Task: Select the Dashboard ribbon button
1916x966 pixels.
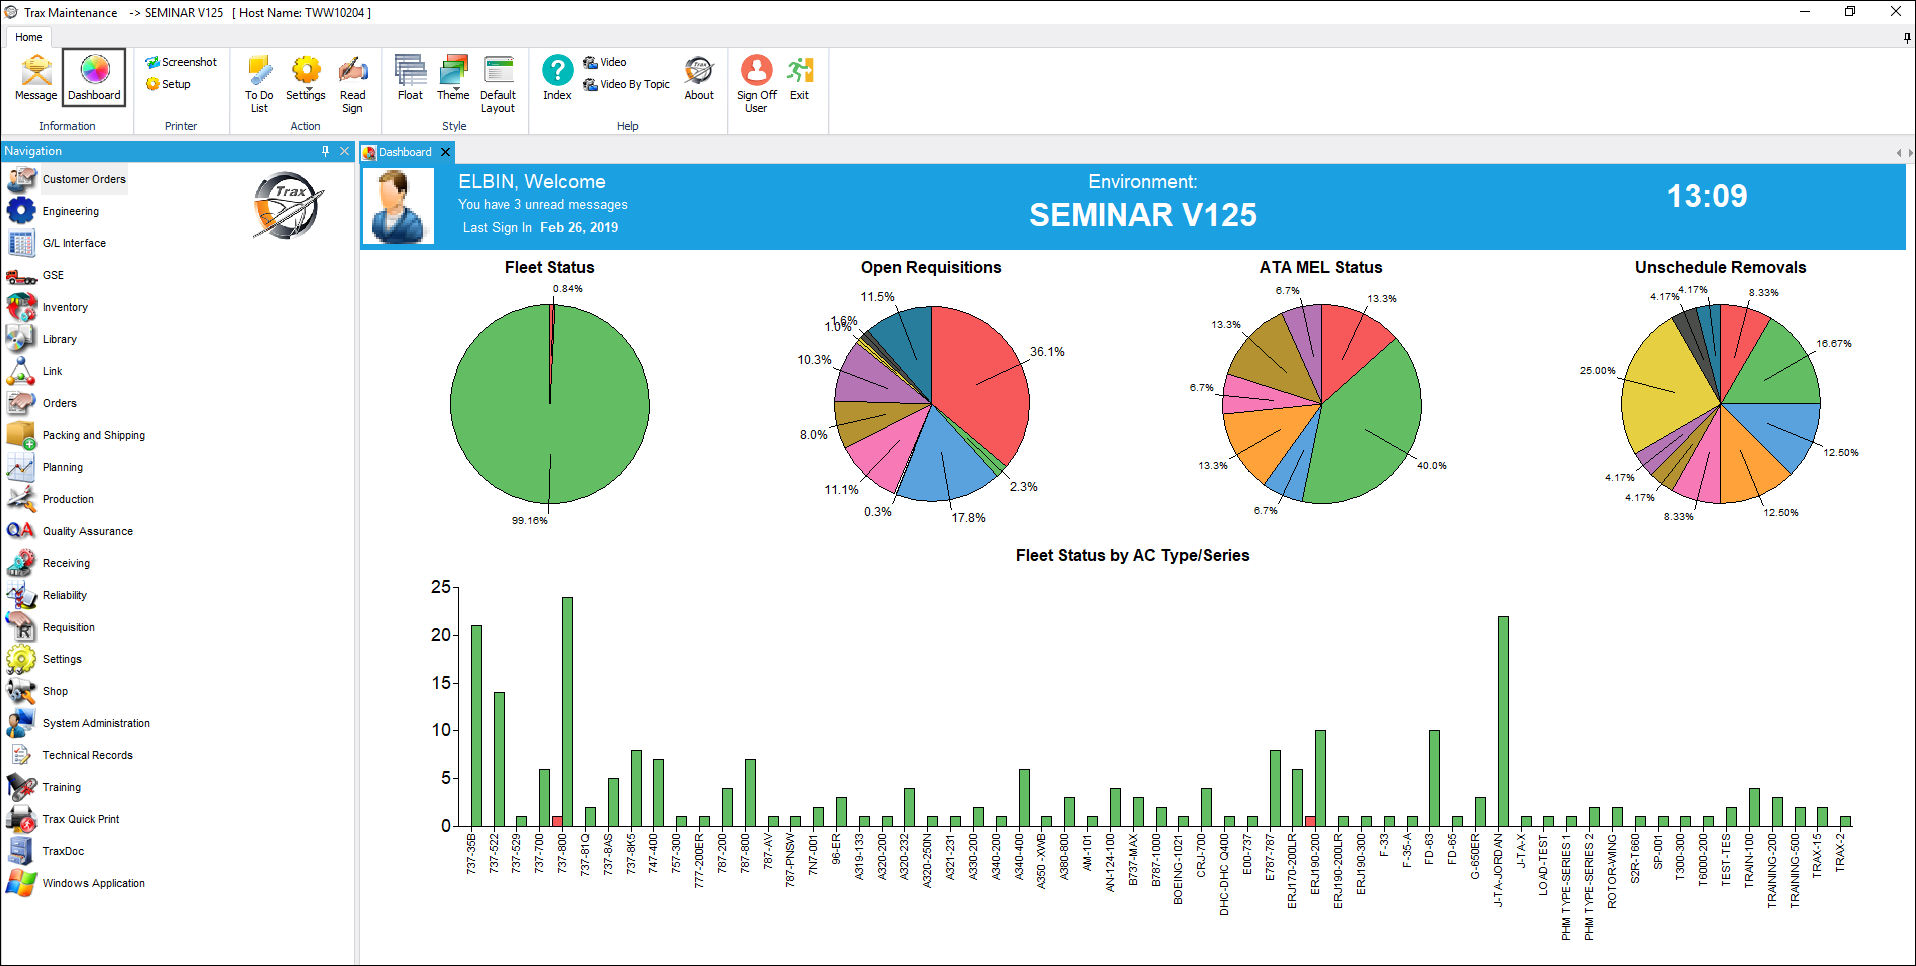Action: tap(94, 78)
